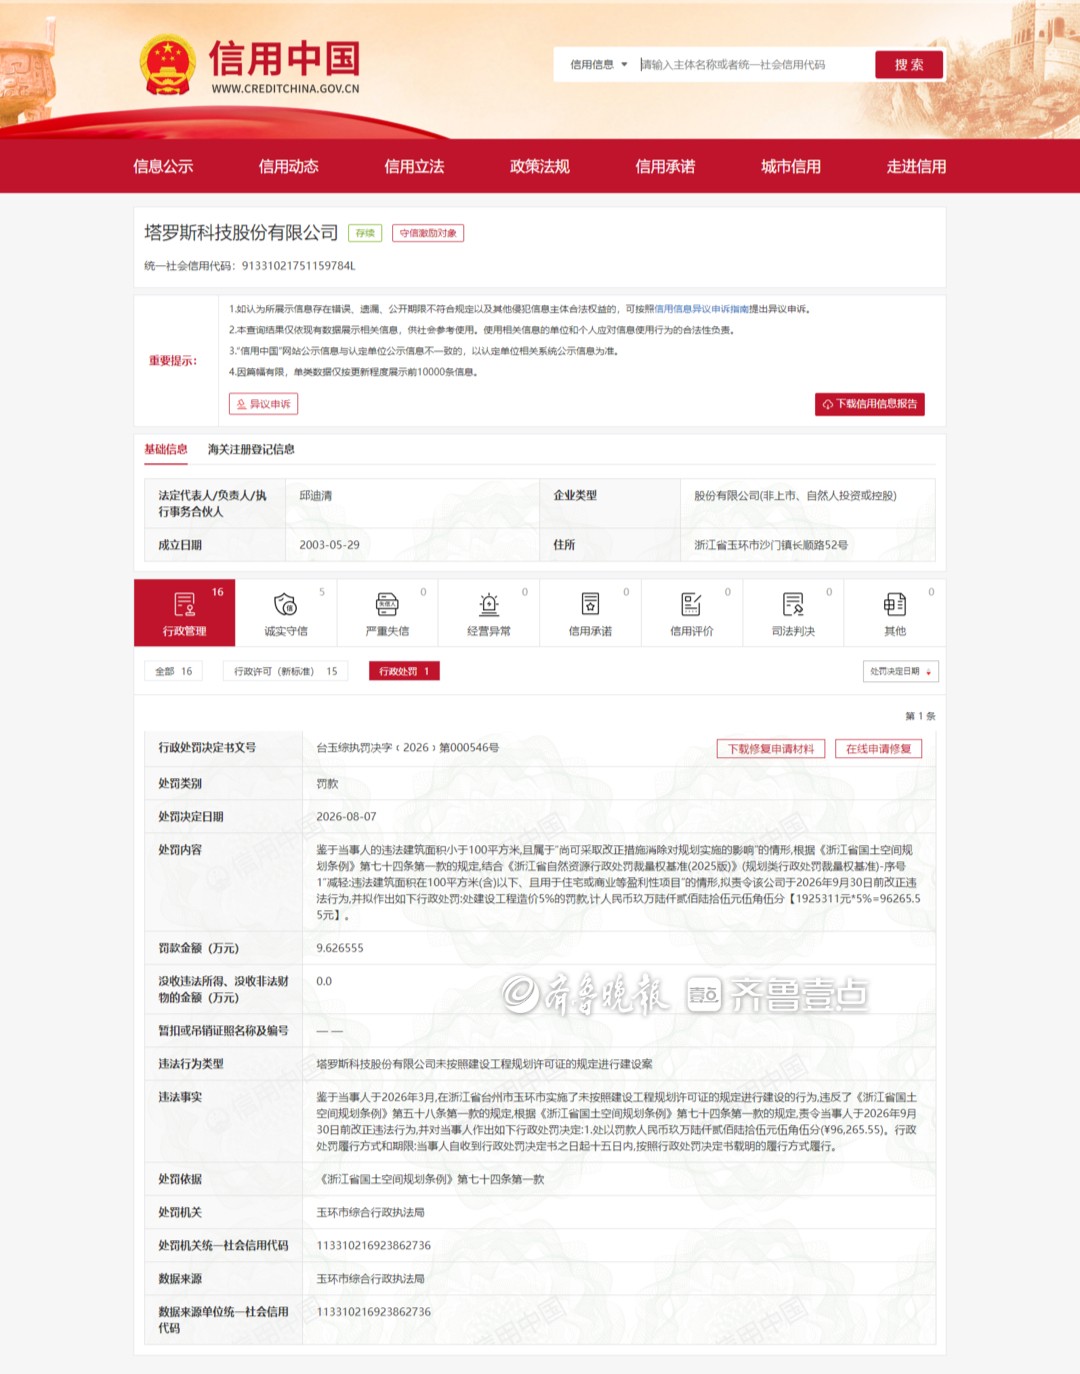Open the 政策法规 navigation item
The image size is (1080, 1374).
click(x=540, y=166)
